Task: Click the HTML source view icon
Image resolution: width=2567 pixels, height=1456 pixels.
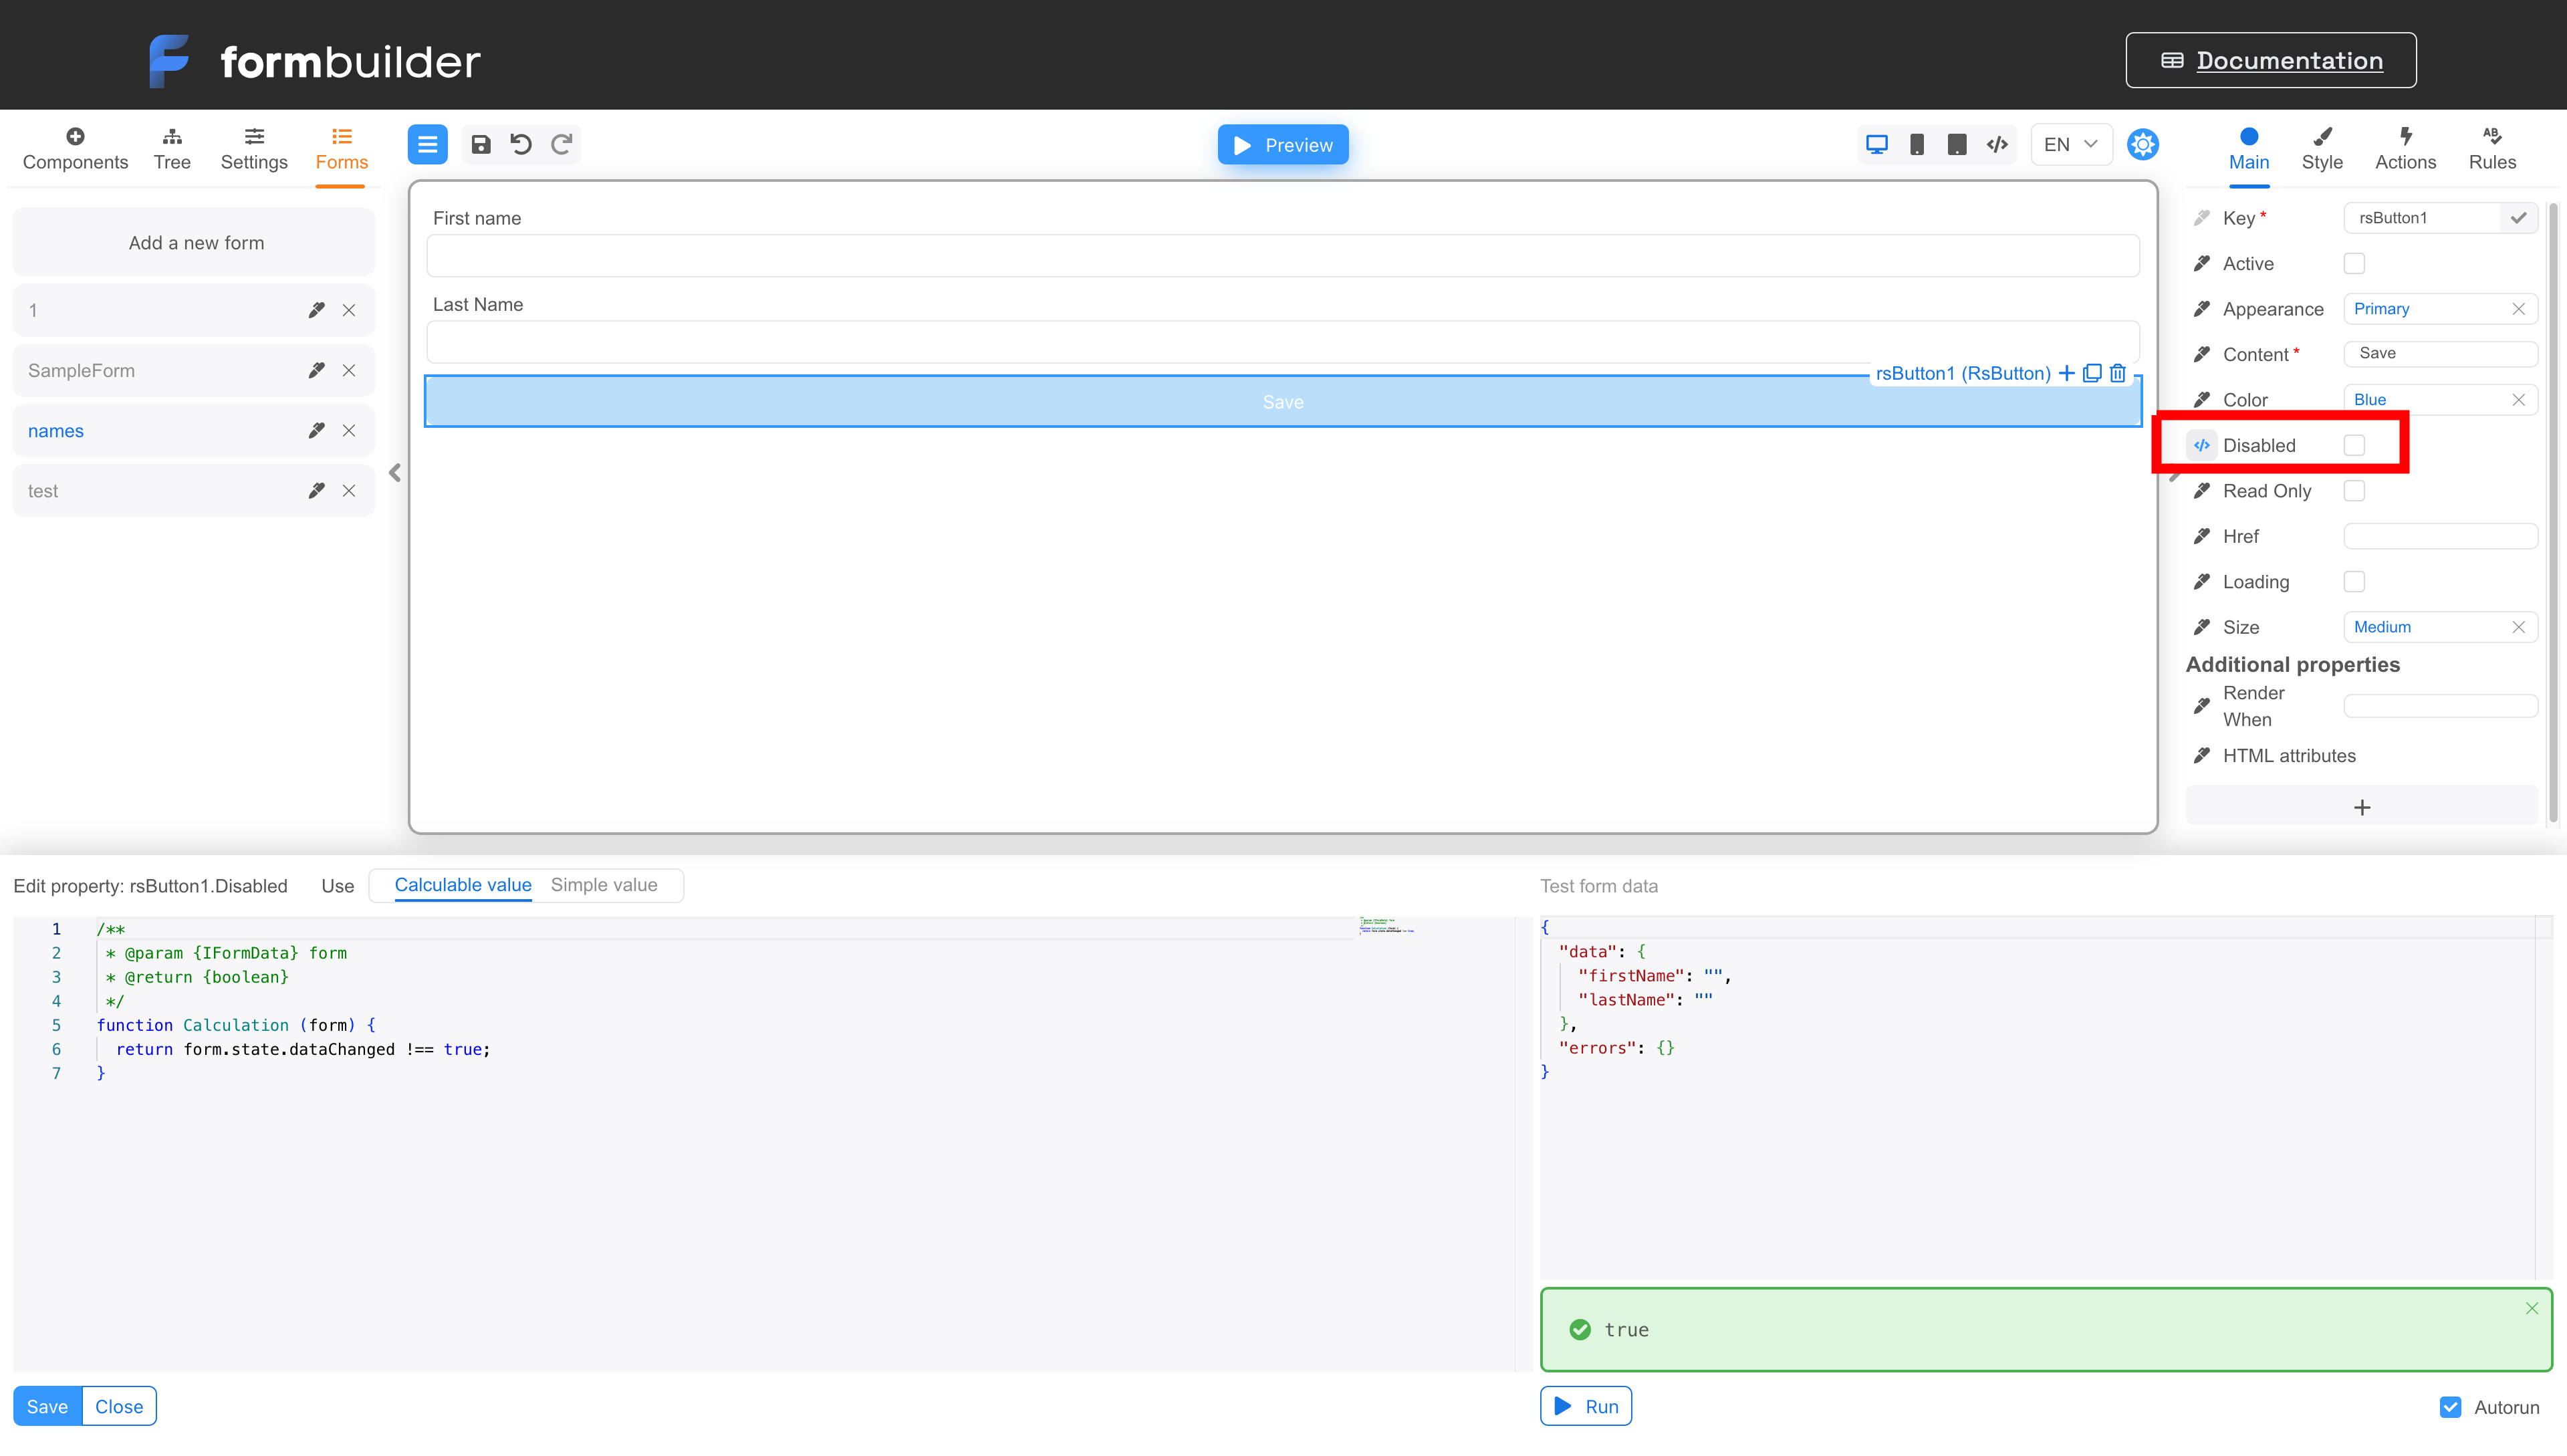Action: (1994, 144)
